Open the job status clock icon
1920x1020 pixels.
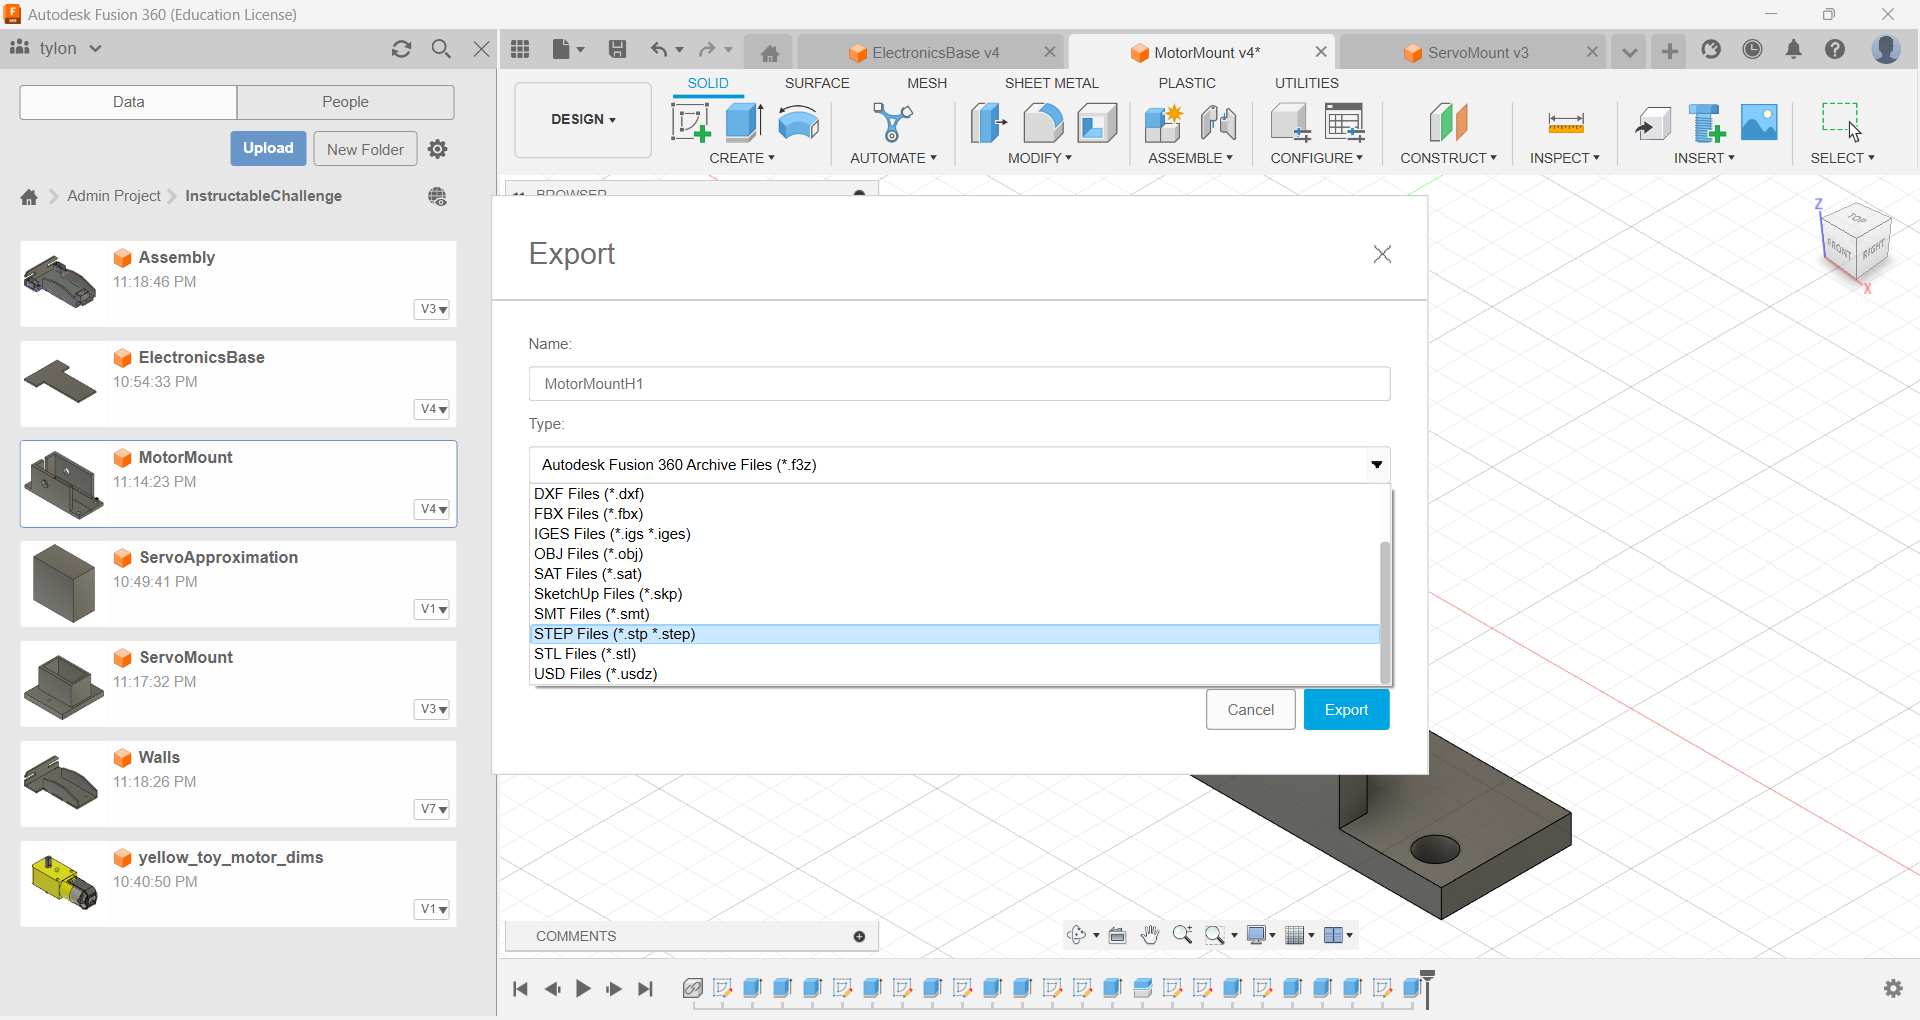tap(1752, 49)
